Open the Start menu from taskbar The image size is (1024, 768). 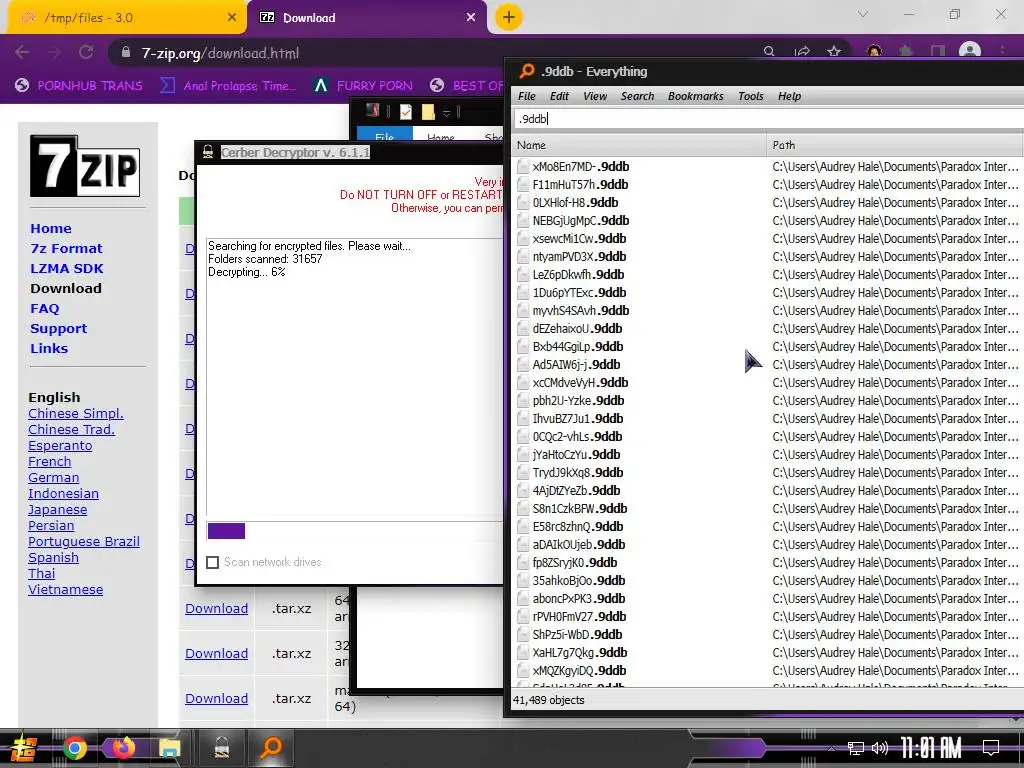(23, 748)
